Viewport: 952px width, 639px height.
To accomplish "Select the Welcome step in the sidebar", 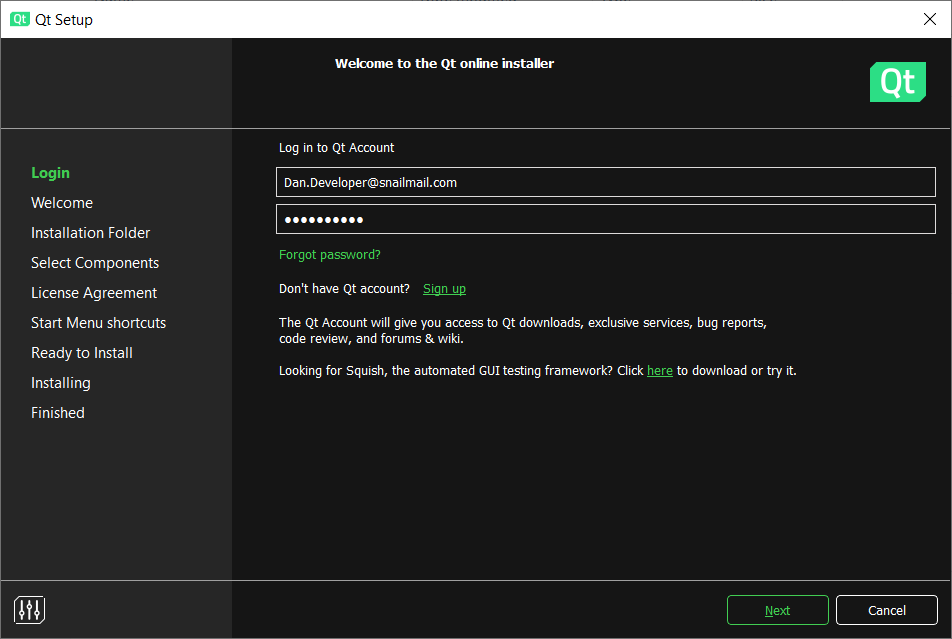I will point(62,202).
